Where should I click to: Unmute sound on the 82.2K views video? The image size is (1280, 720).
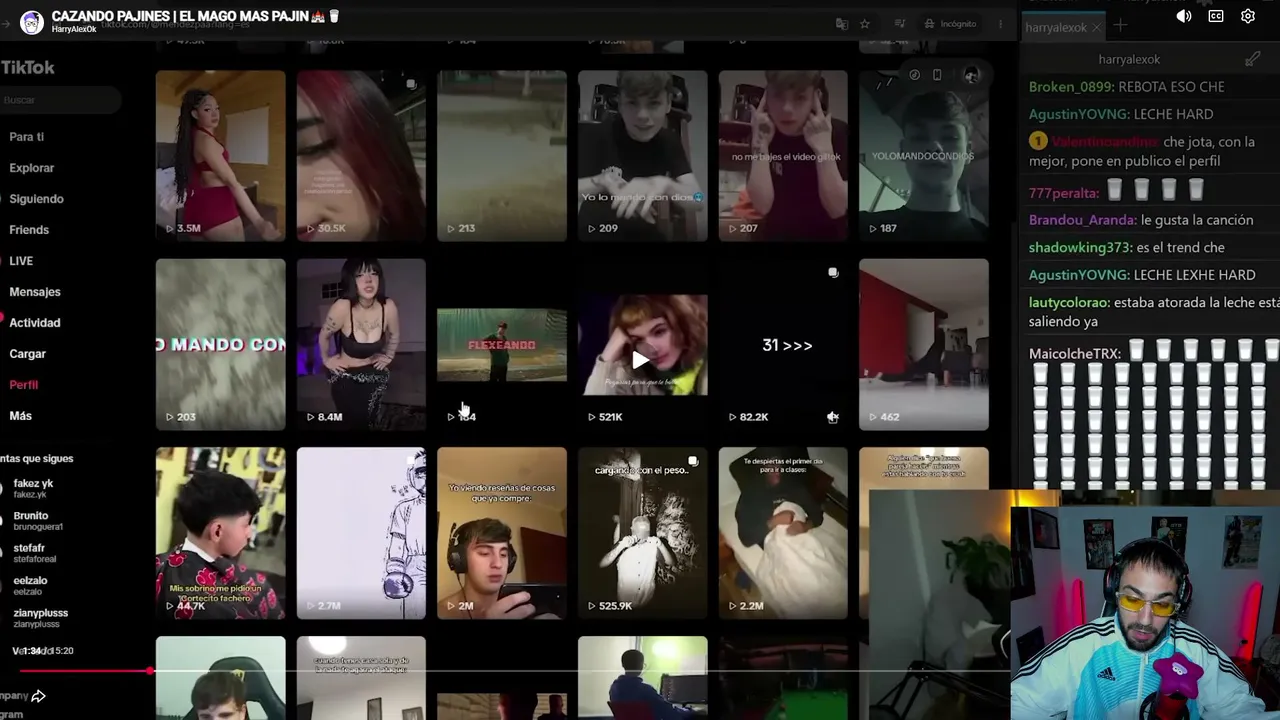coord(832,417)
